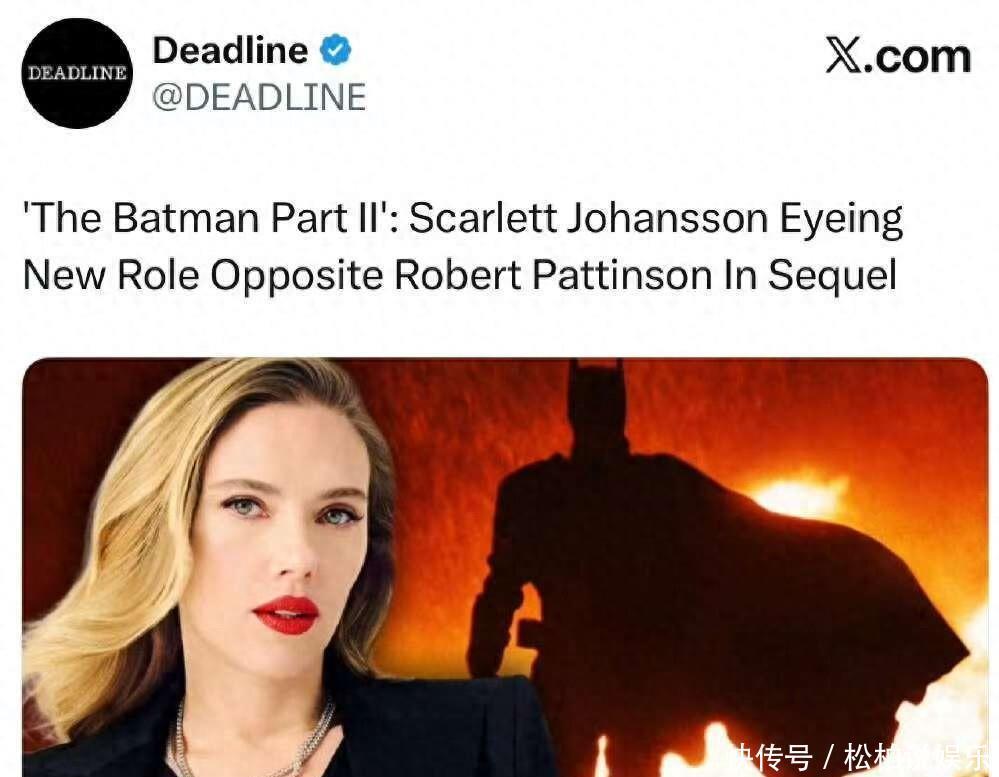Click the word Sequel in the headline
The image size is (999, 777).
832,276
